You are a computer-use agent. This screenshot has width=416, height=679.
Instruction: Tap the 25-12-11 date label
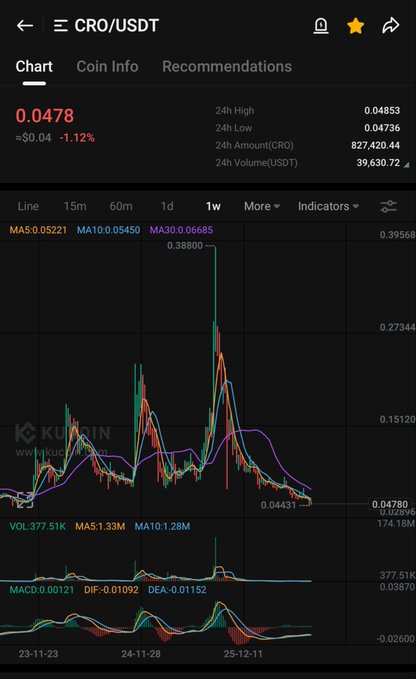243,653
